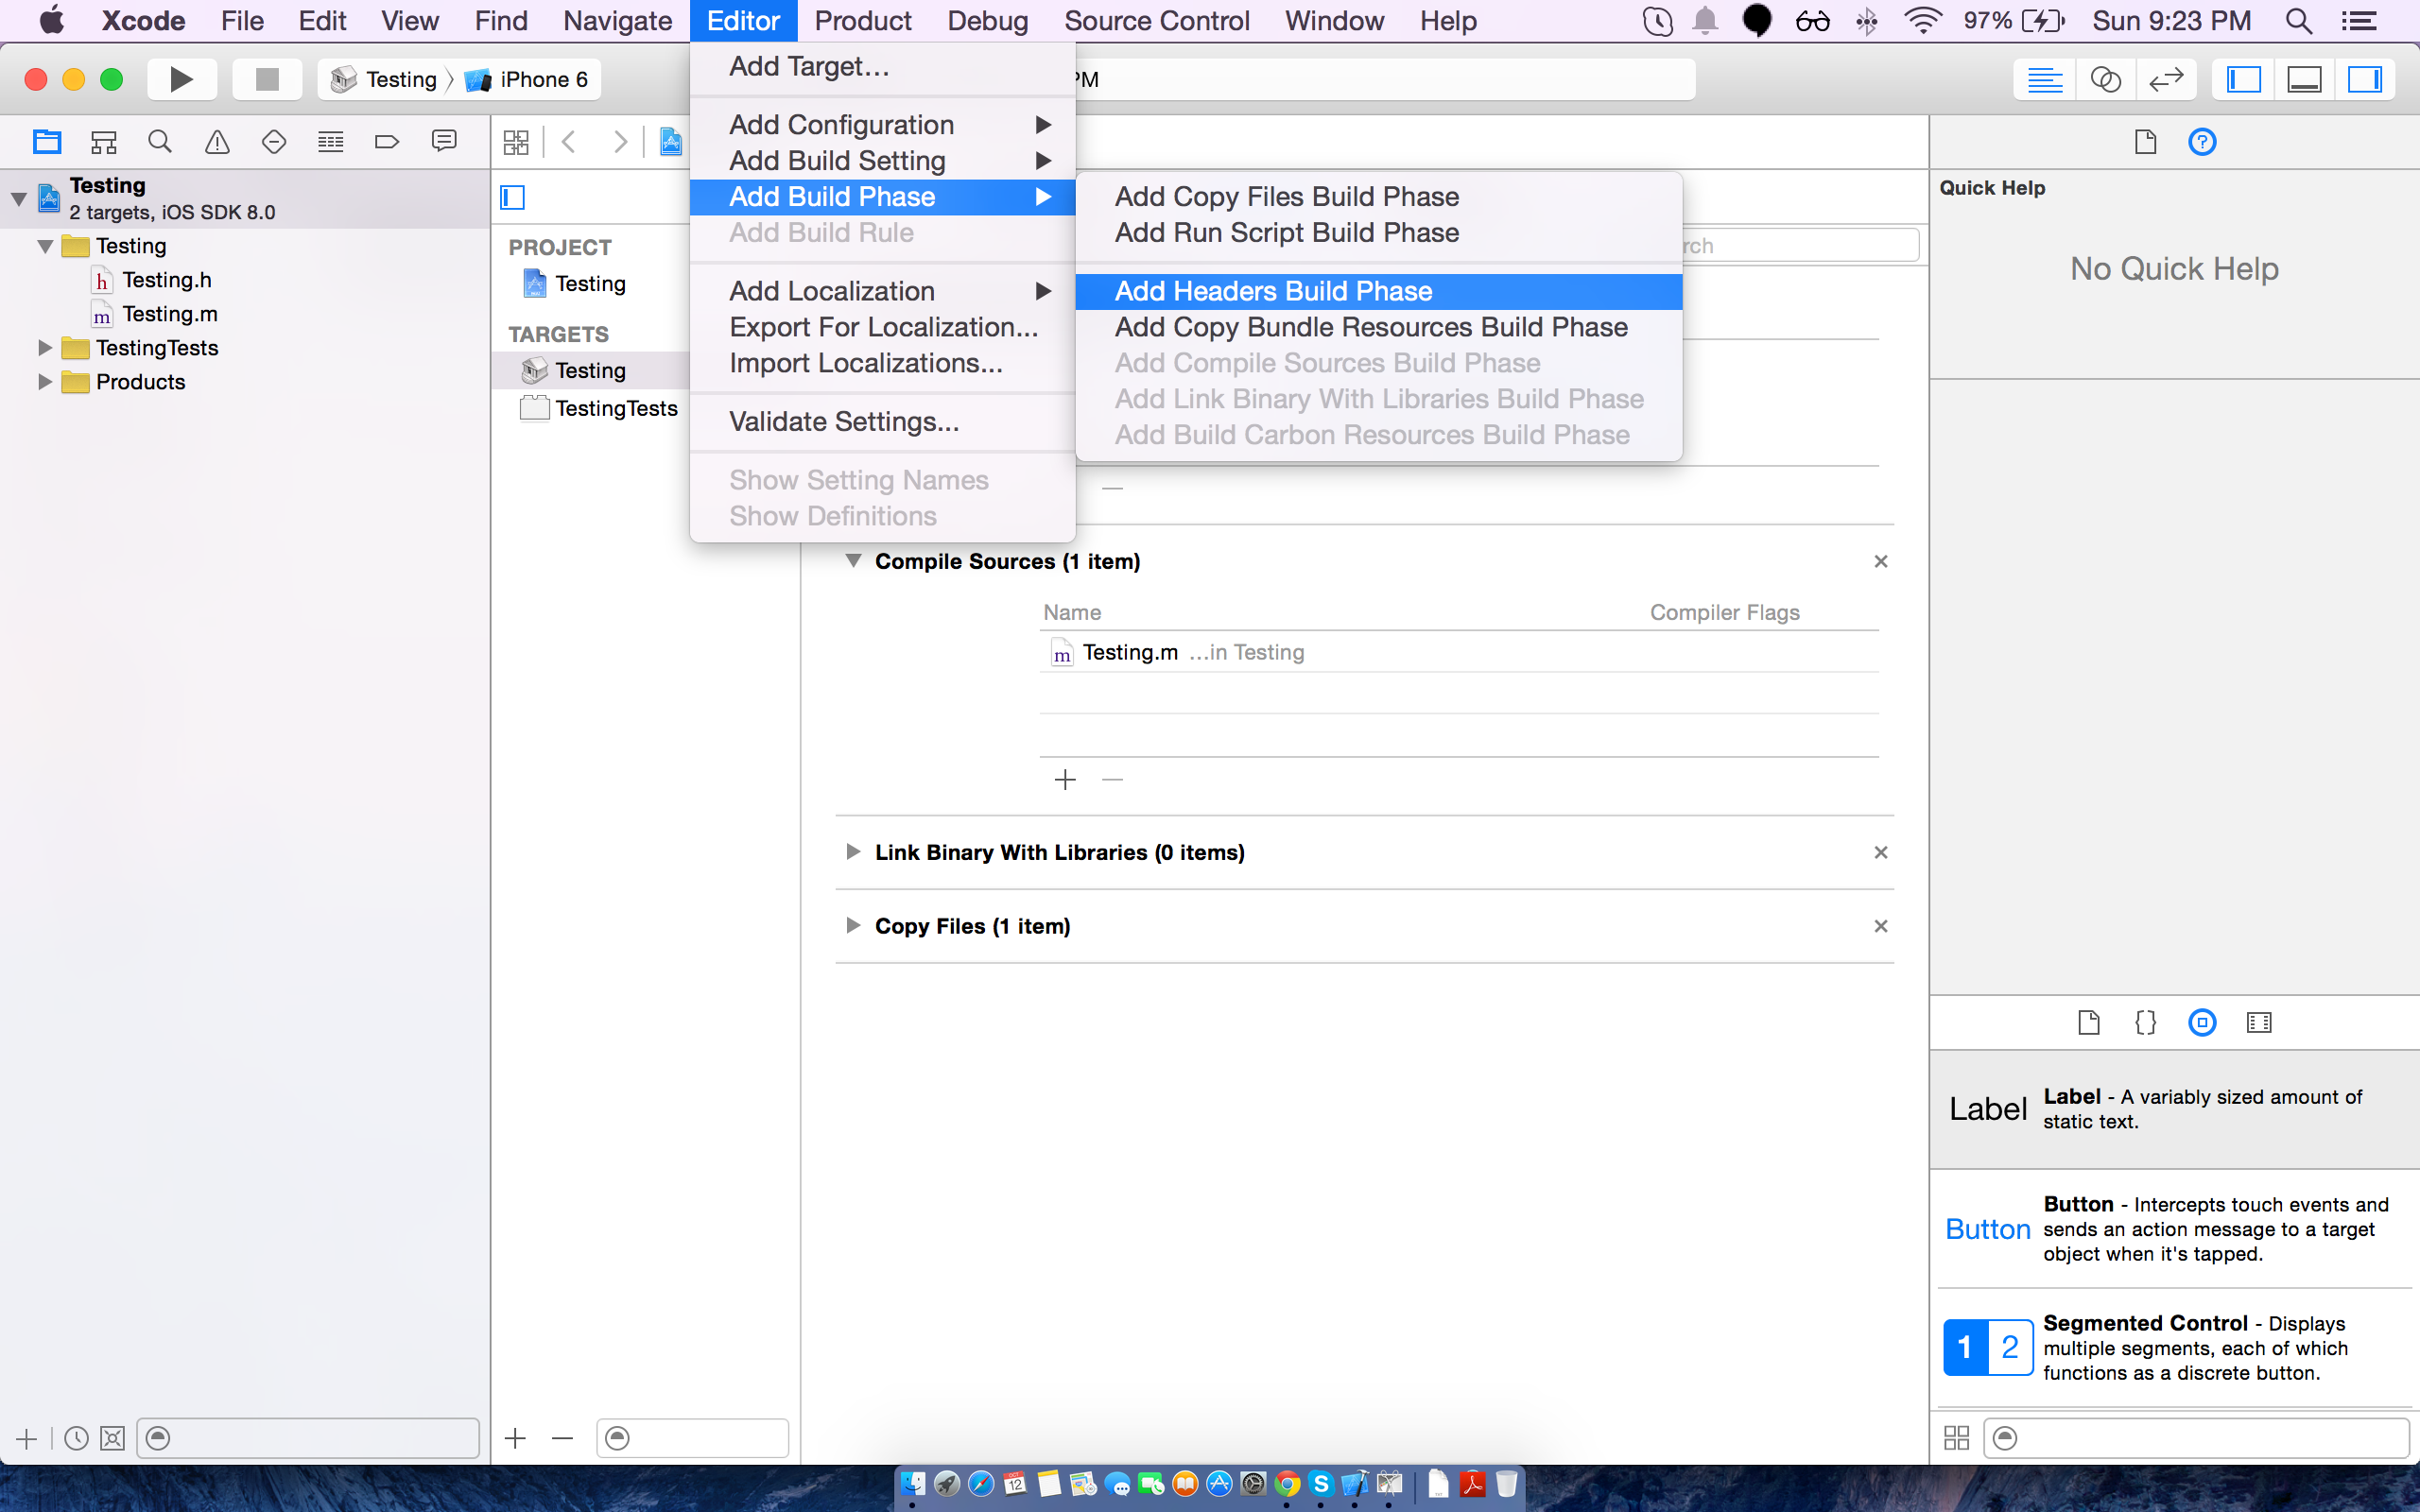Show the Quick Help inspector
2420x1512 pixels.
[x=2202, y=142]
